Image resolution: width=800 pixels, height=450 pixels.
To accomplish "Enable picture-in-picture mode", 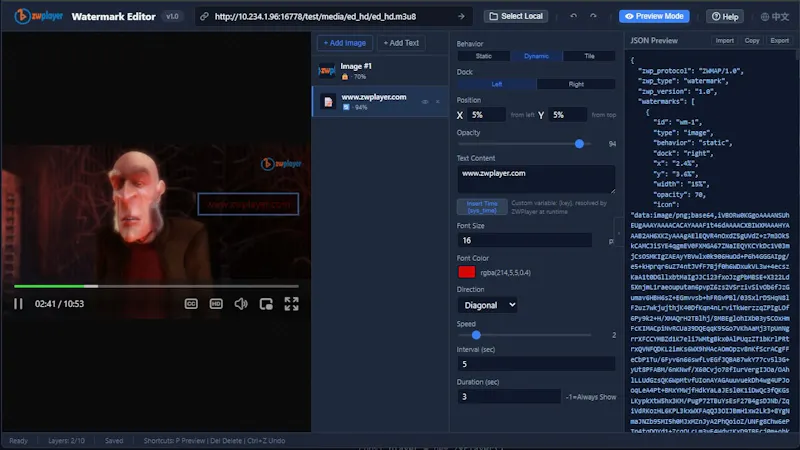I will coord(266,304).
